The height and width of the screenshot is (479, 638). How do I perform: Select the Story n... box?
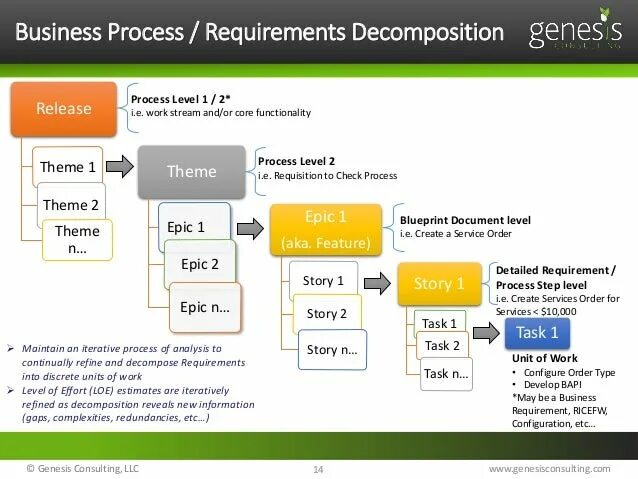tap(332, 350)
